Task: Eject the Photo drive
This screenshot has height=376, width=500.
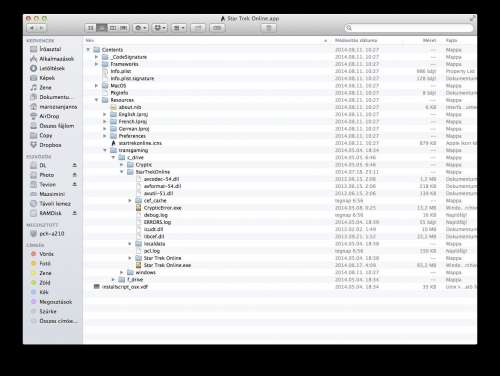Action: pos(75,175)
